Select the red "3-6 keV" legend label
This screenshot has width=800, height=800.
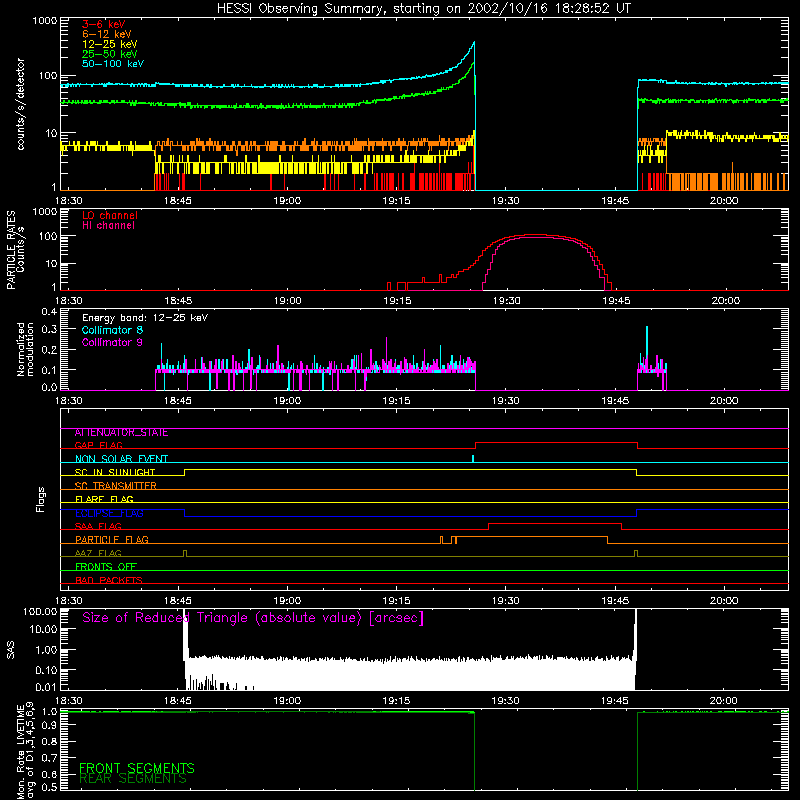(104, 24)
